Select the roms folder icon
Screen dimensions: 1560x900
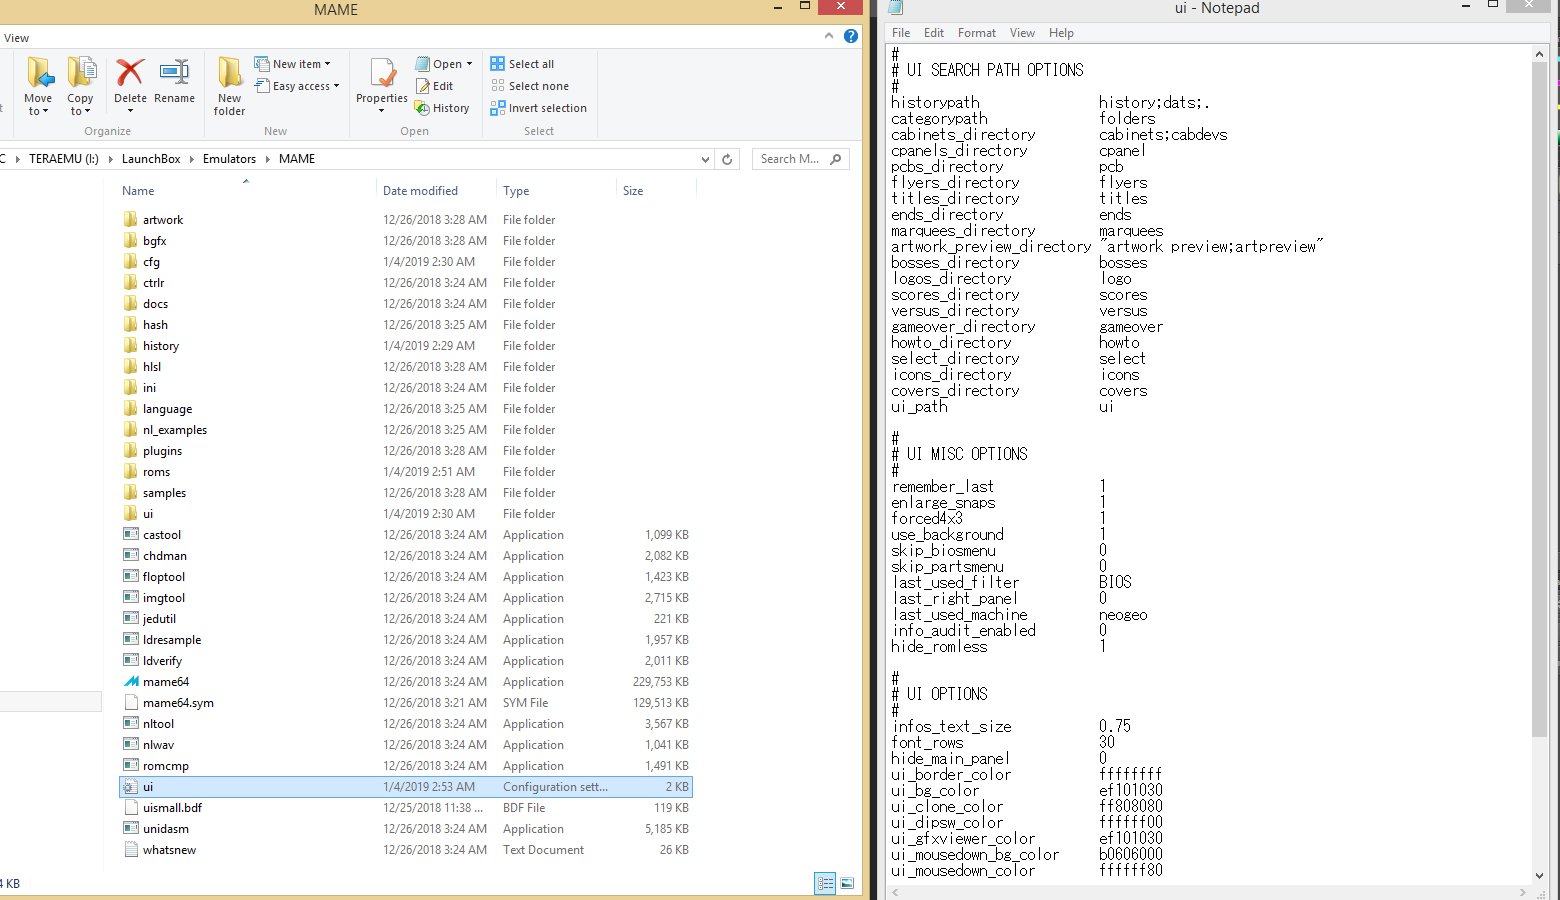[x=131, y=471]
